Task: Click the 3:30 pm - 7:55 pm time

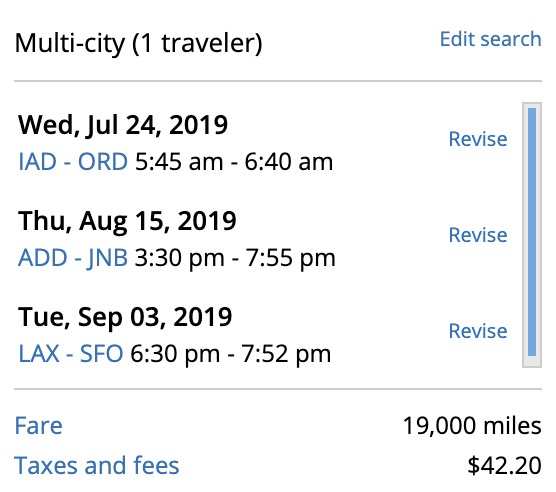Action: [235, 258]
